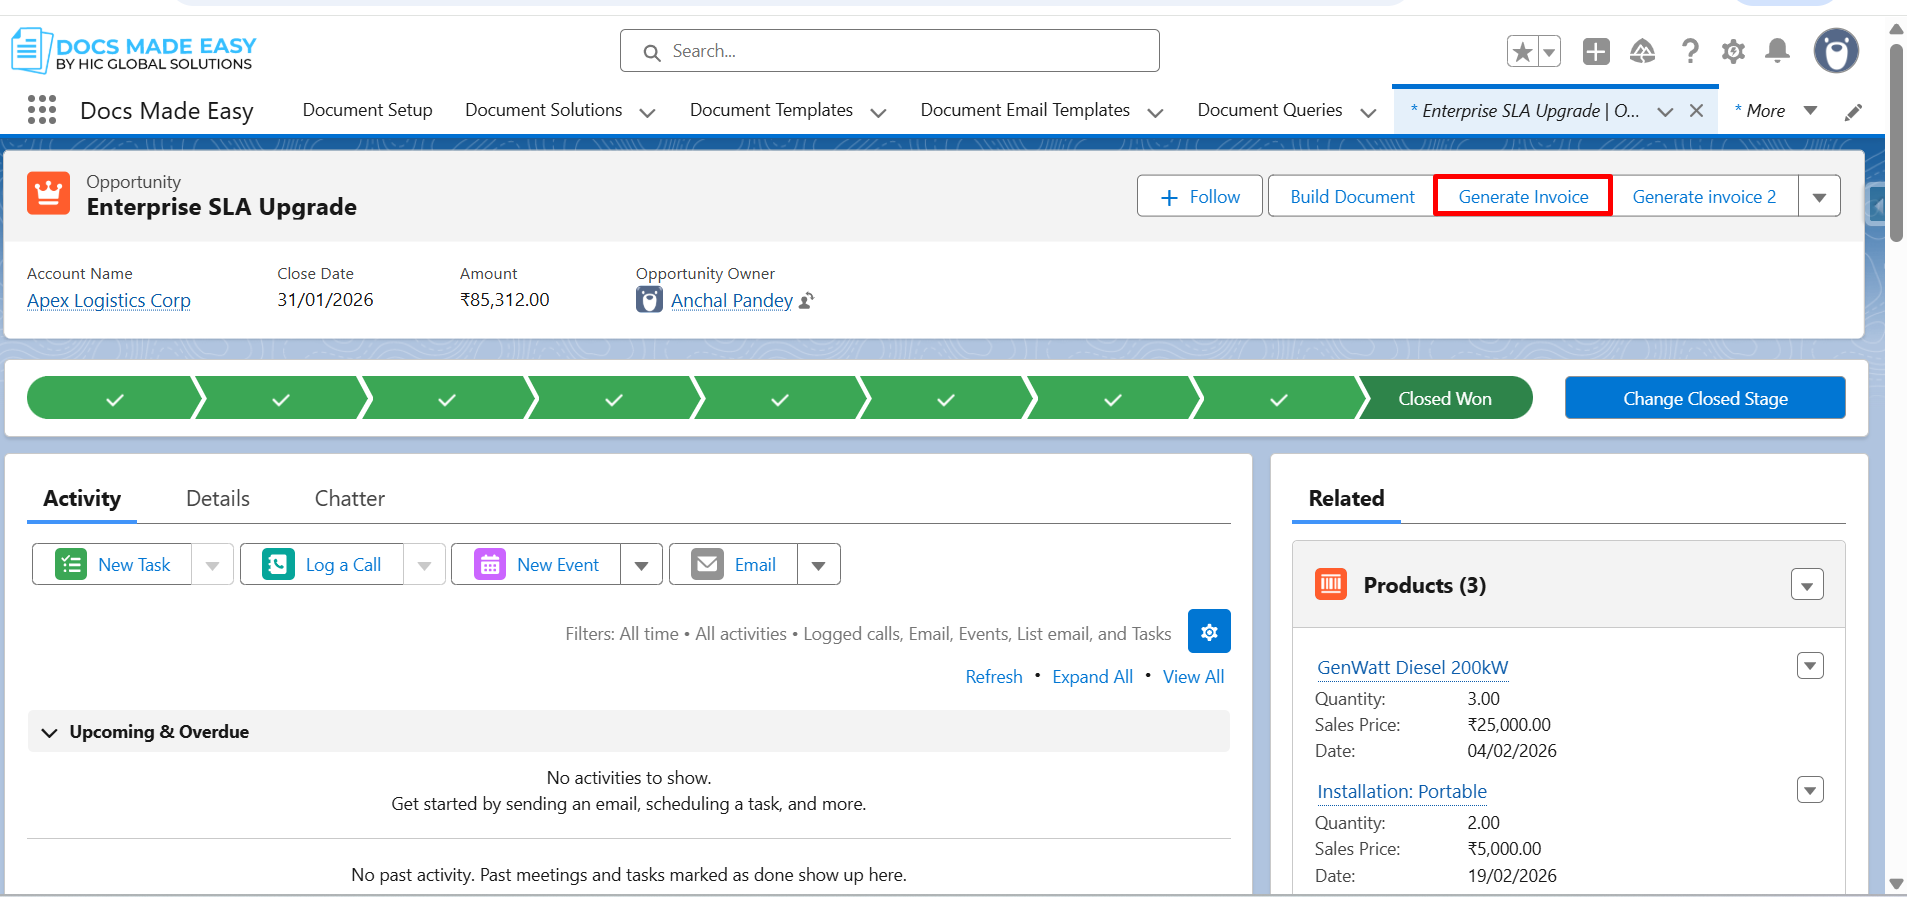Screen dimensions: 1907x897
Task: Click the New Event calendar icon
Action: pyautogui.click(x=489, y=565)
